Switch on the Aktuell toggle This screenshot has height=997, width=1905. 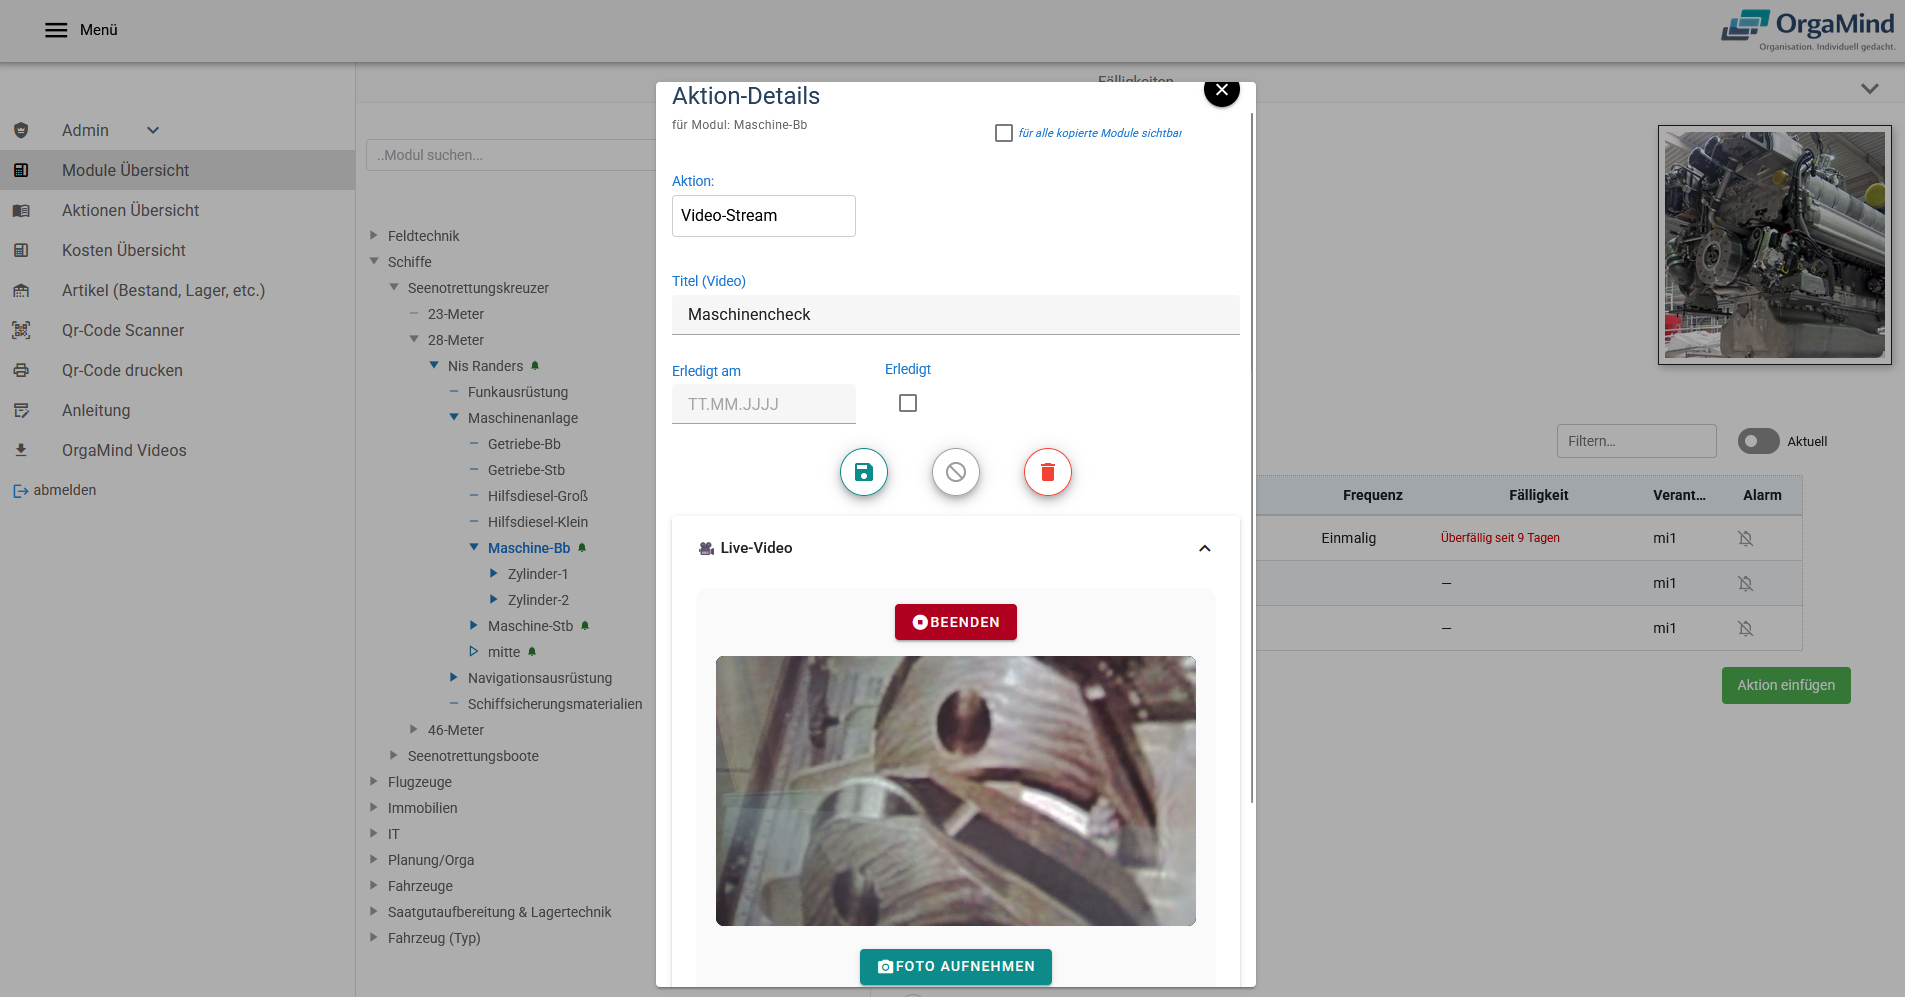[1758, 441]
